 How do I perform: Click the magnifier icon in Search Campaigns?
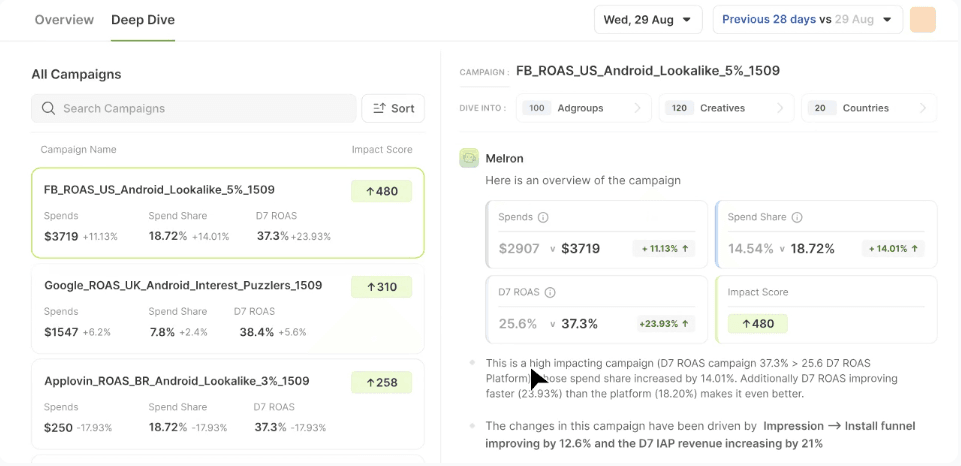(x=48, y=108)
